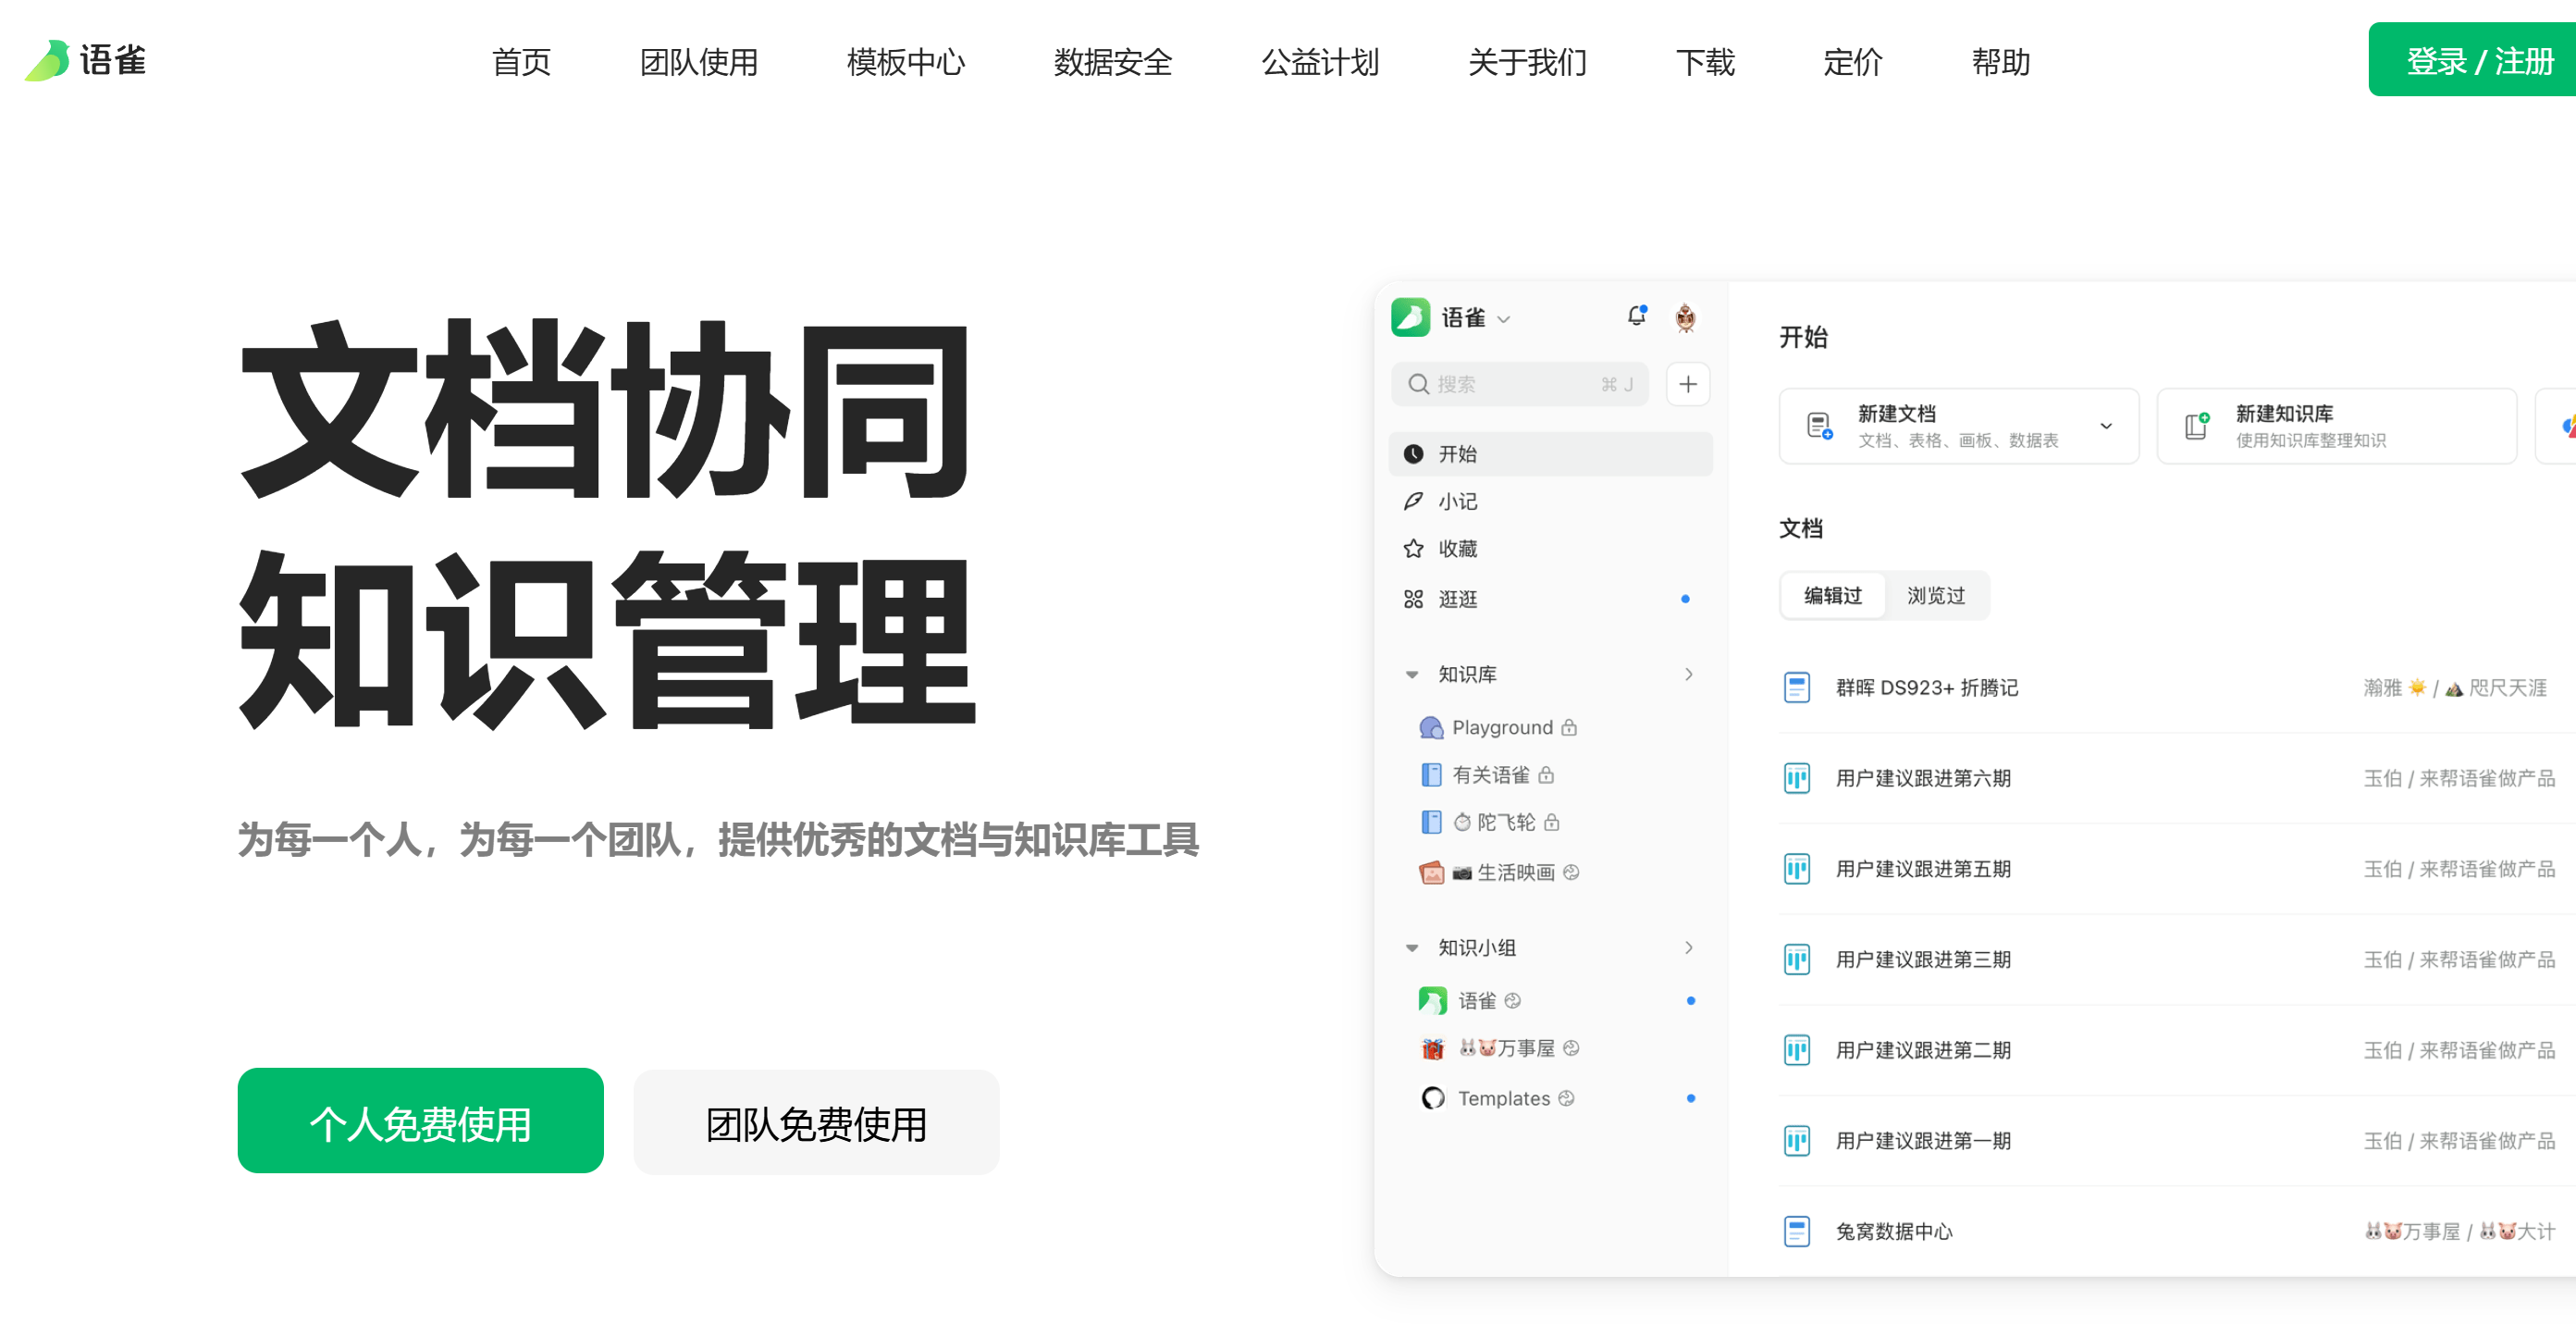Click the green Yuque app icon in the sidebar

[1411, 317]
